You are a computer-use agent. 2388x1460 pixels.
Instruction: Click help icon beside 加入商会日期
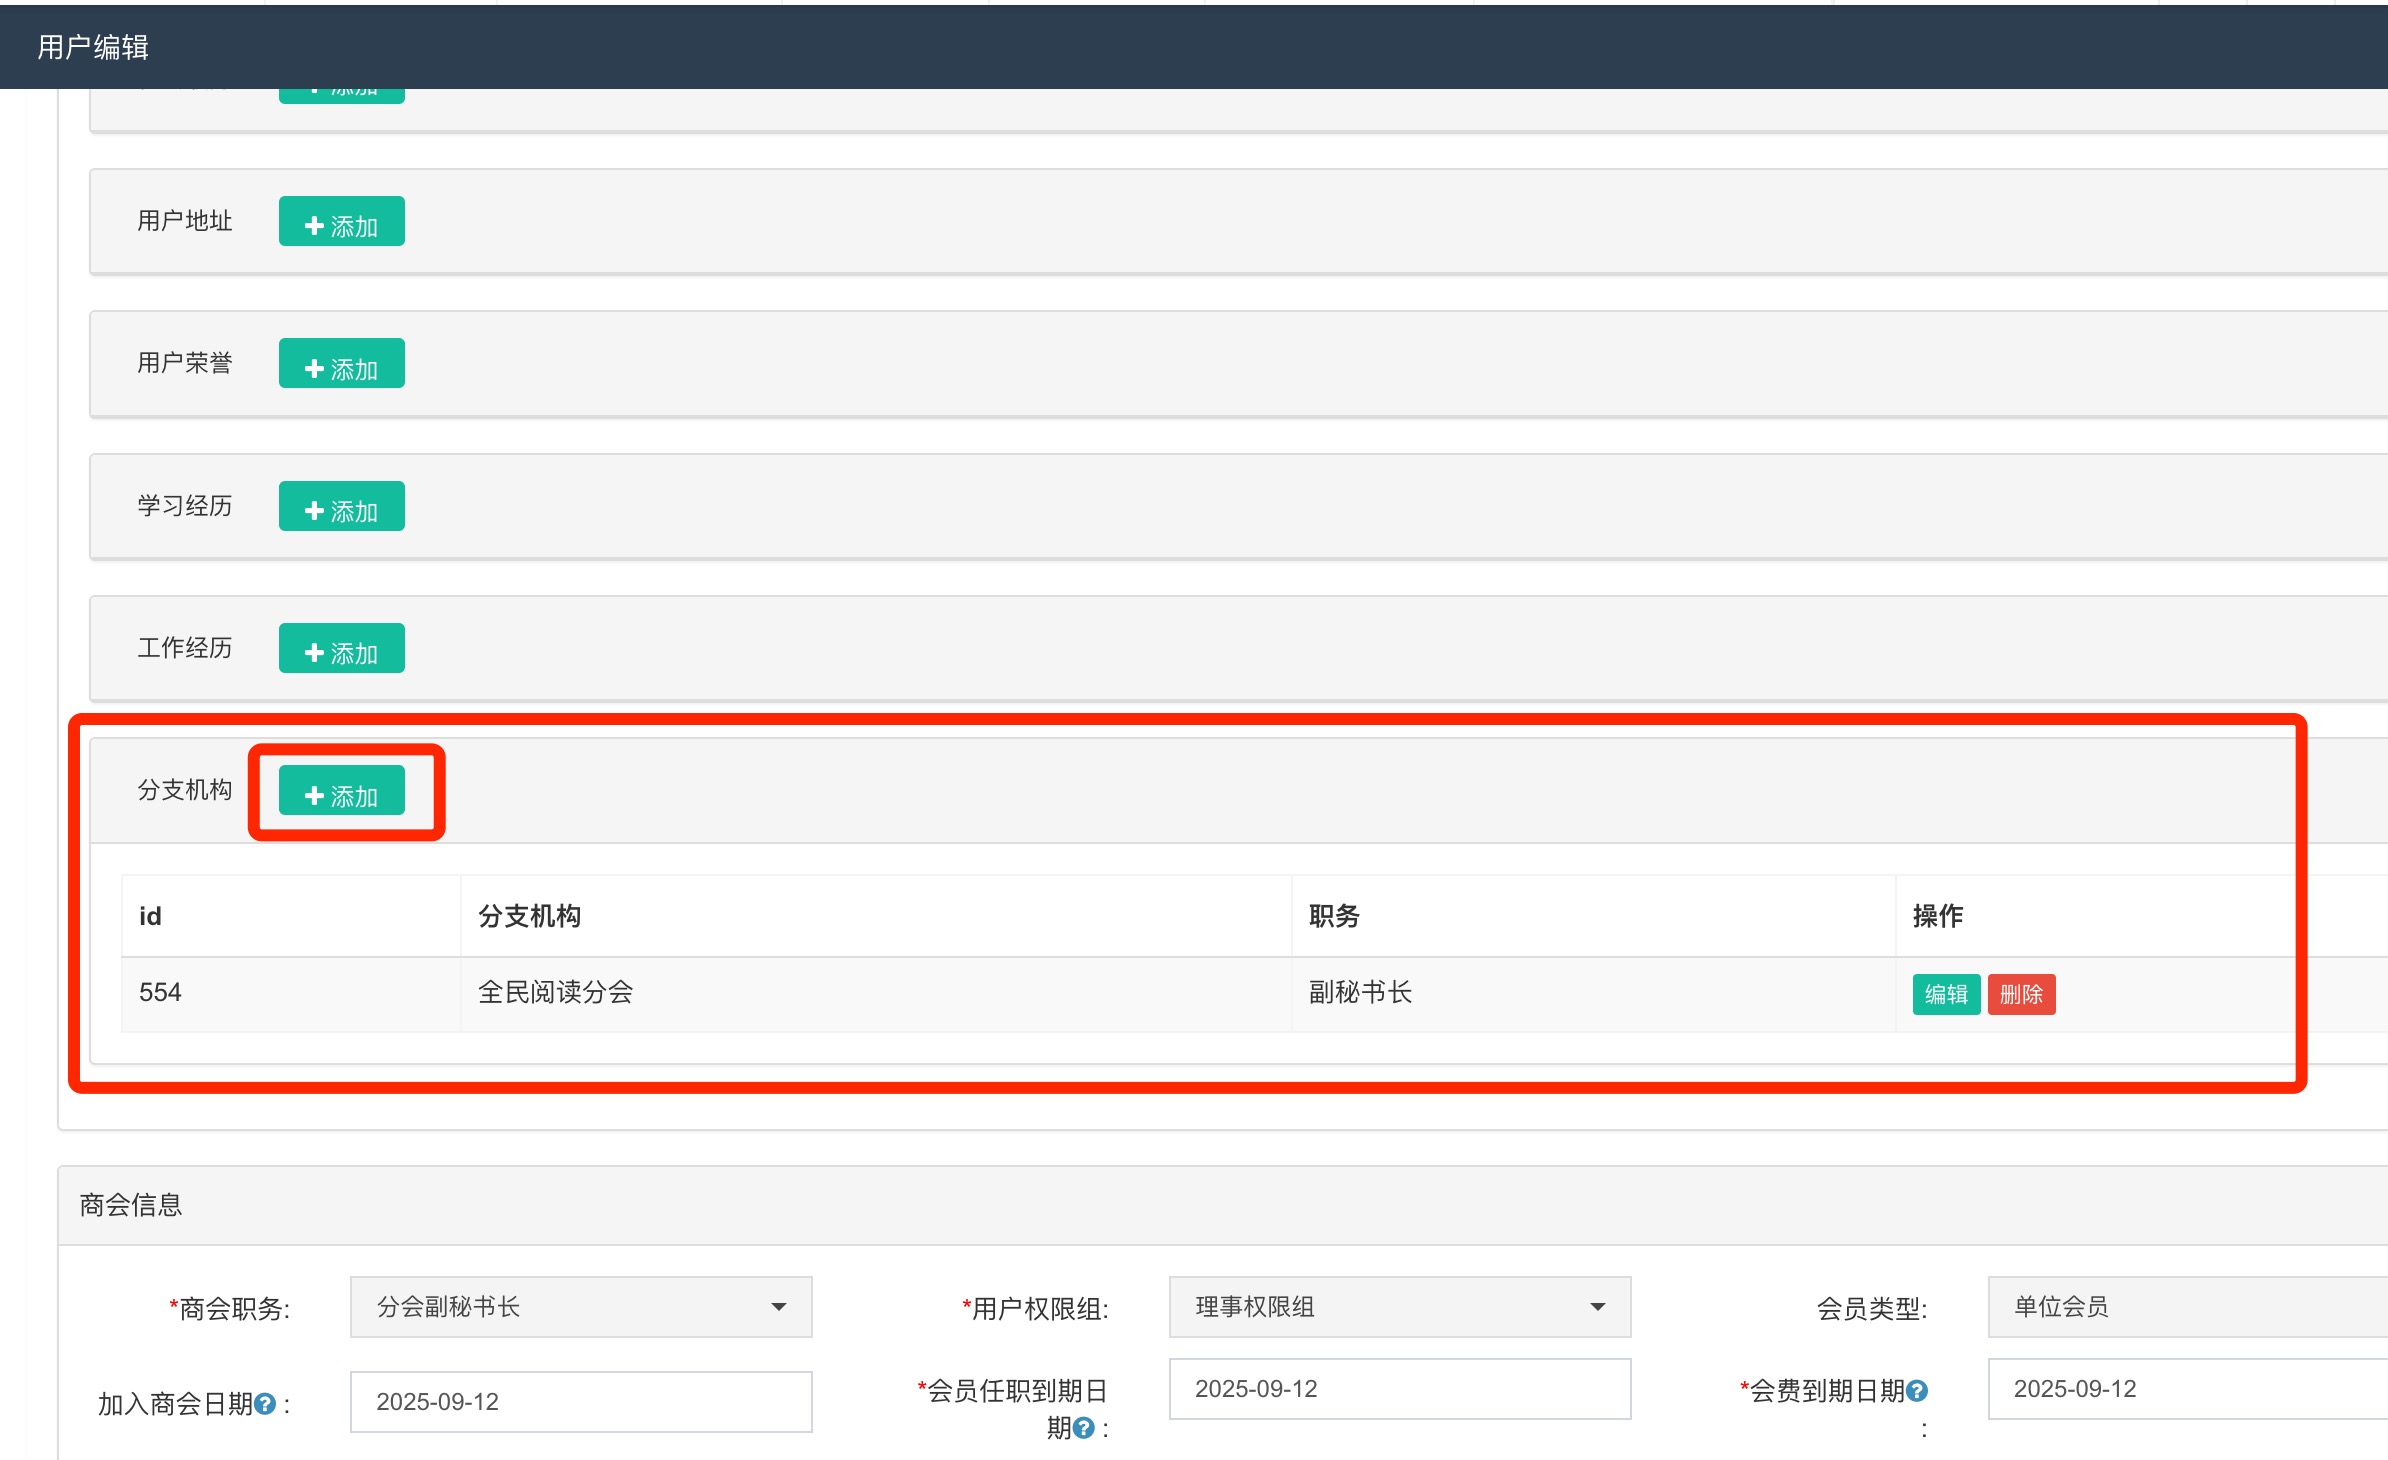[265, 1404]
